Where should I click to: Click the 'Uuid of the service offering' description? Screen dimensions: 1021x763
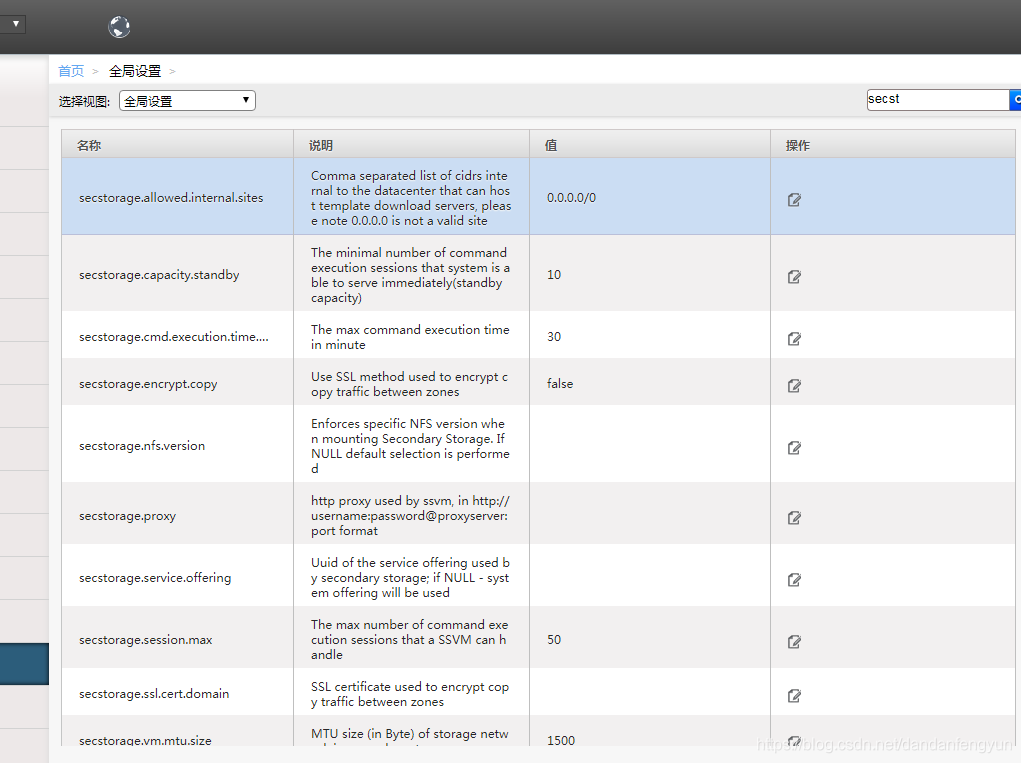[x=410, y=577]
